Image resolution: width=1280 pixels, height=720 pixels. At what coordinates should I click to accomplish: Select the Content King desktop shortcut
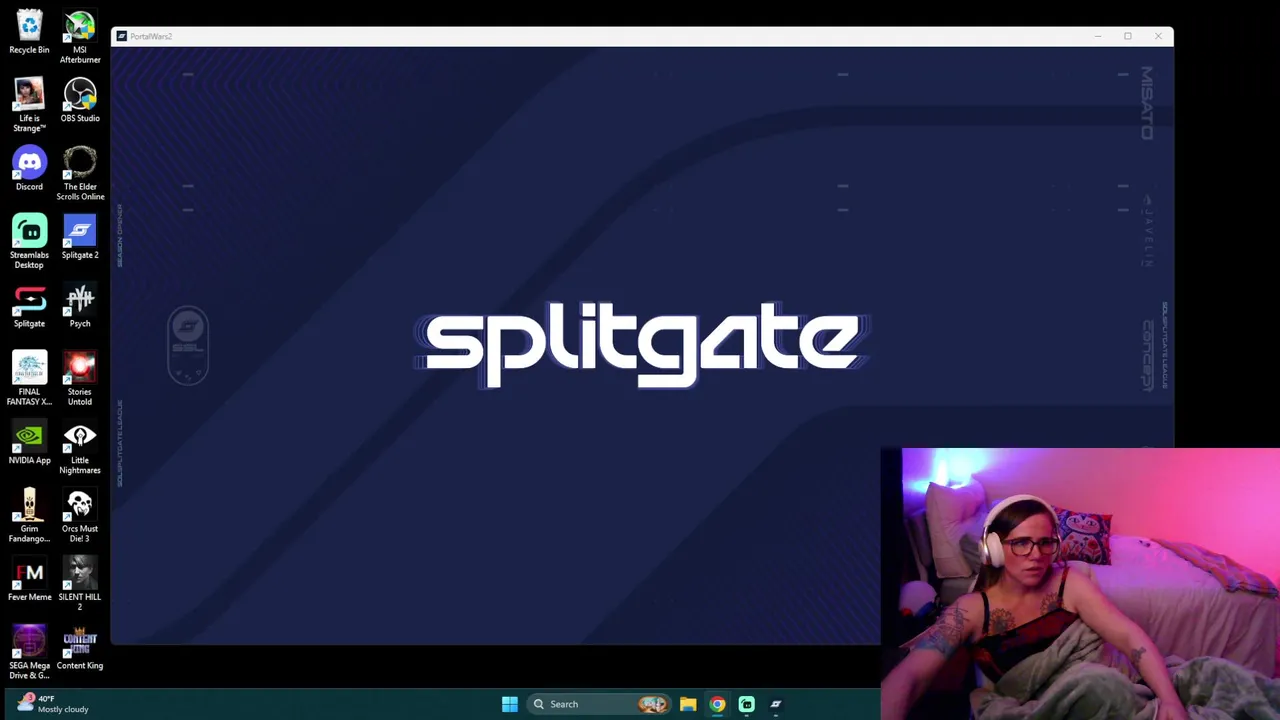[80, 648]
